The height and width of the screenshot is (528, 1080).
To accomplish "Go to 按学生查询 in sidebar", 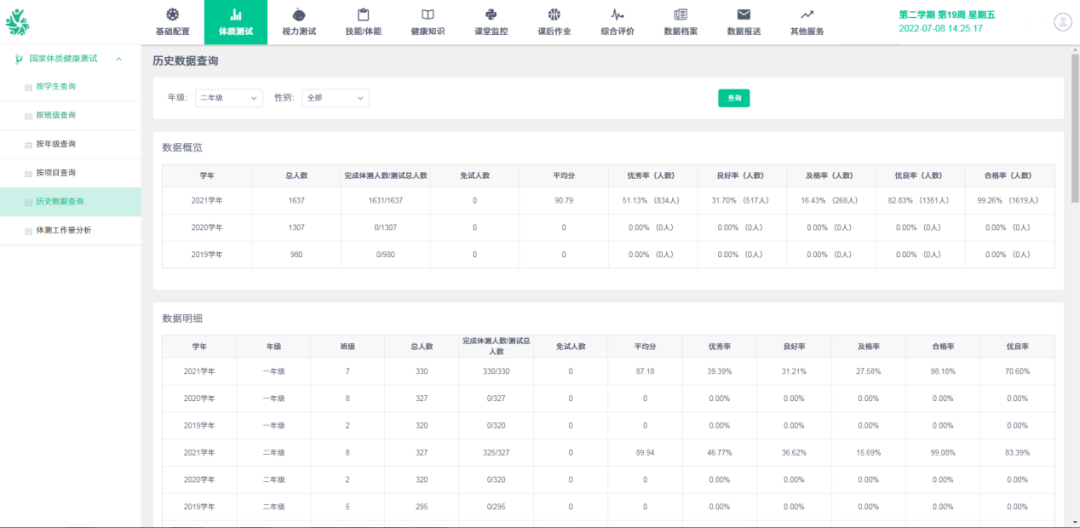I will pyautogui.click(x=70, y=87).
